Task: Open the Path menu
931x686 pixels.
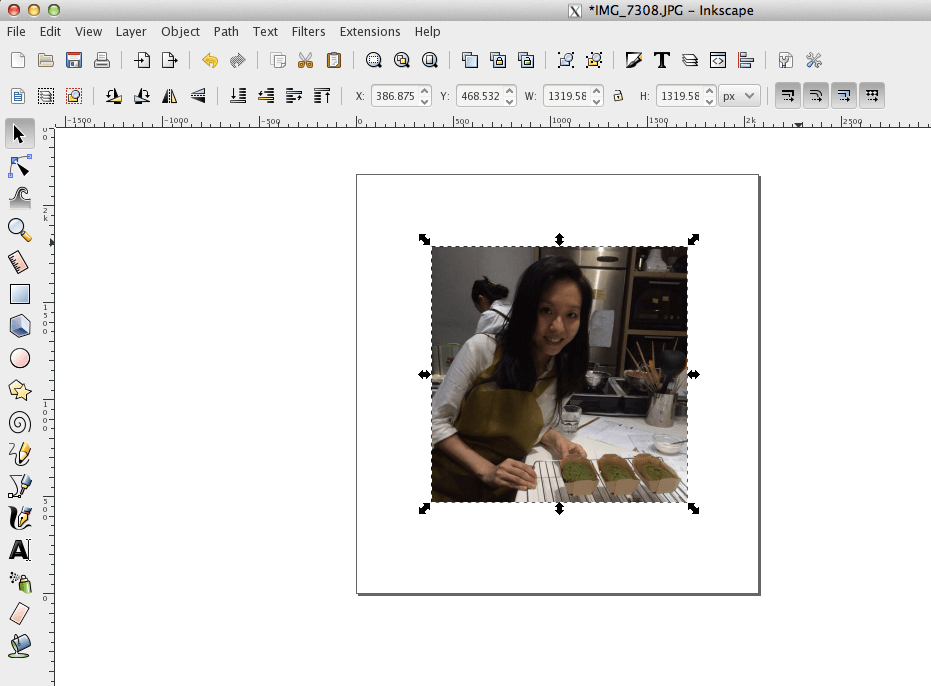Action: click(x=226, y=31)
